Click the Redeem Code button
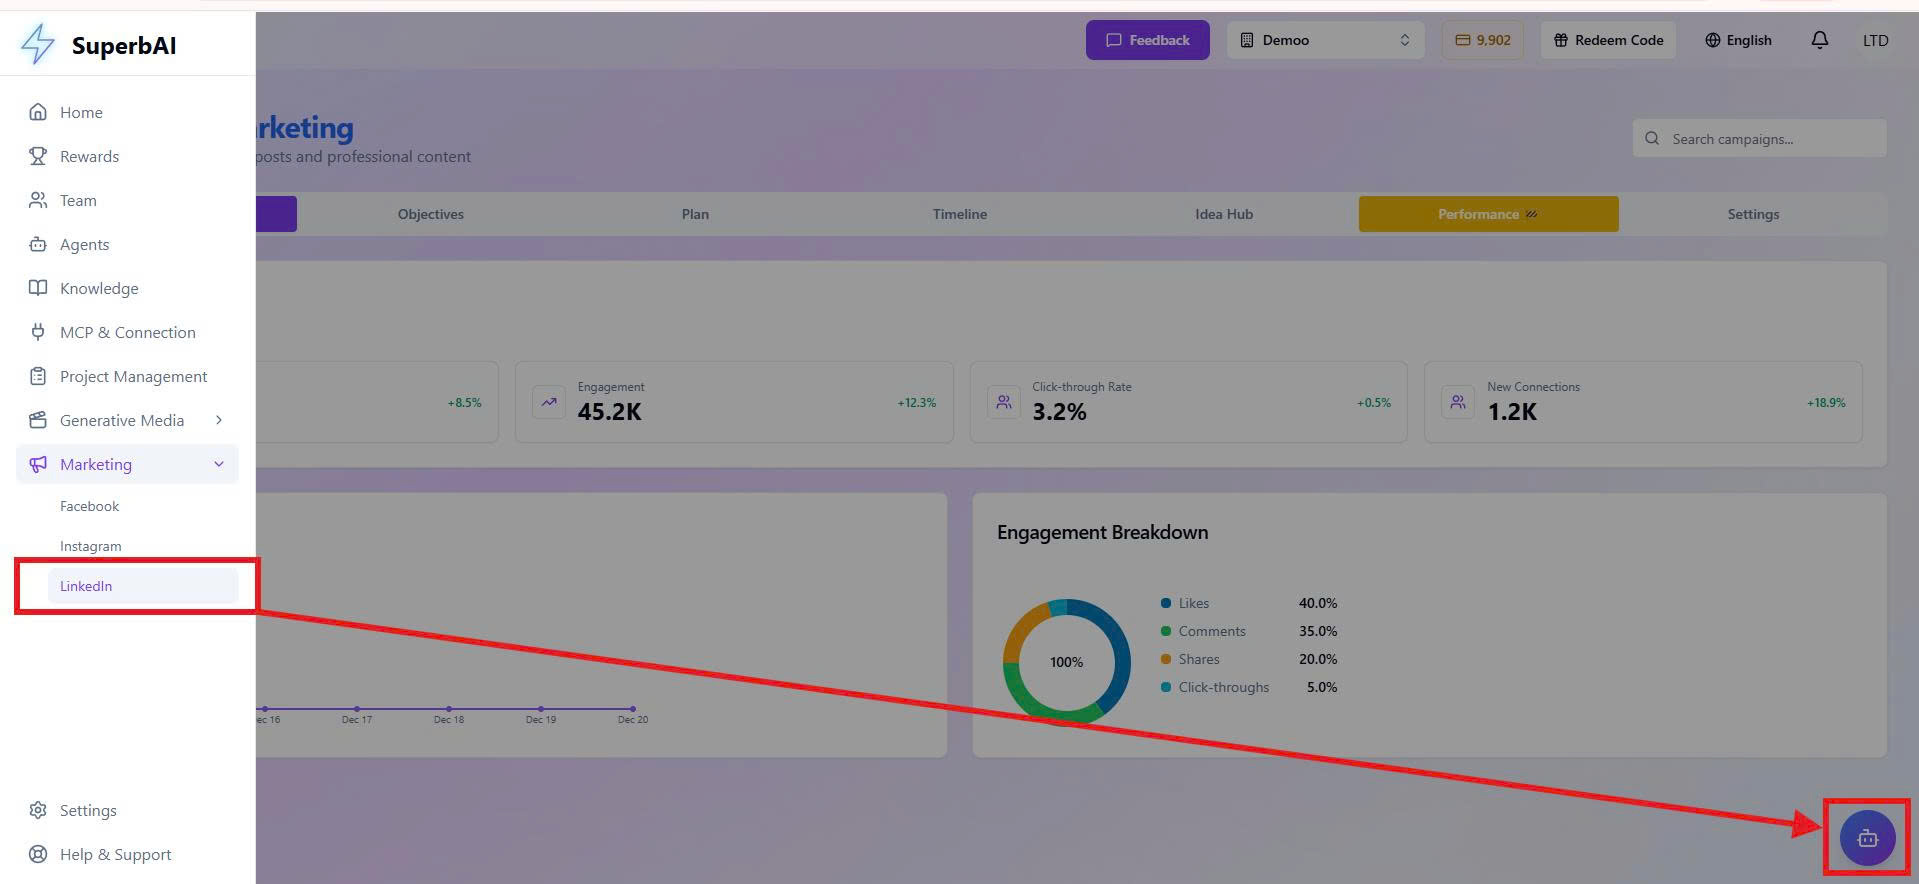The width and height of the screenshot is (1919, 884). point(1608,40)
